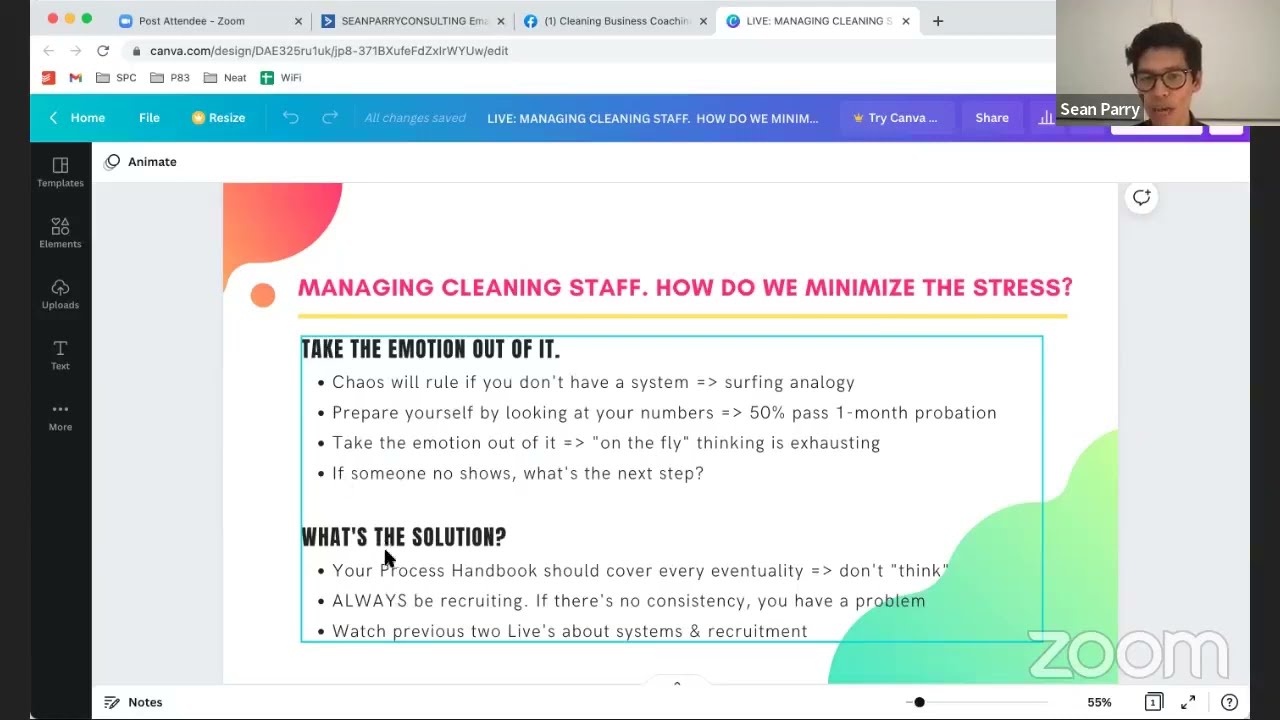Viewport: 1280px width, 720px height.
Task: Select the slide heading MANAGING CLEANING STAFF
Action: (x=685, y=288)
